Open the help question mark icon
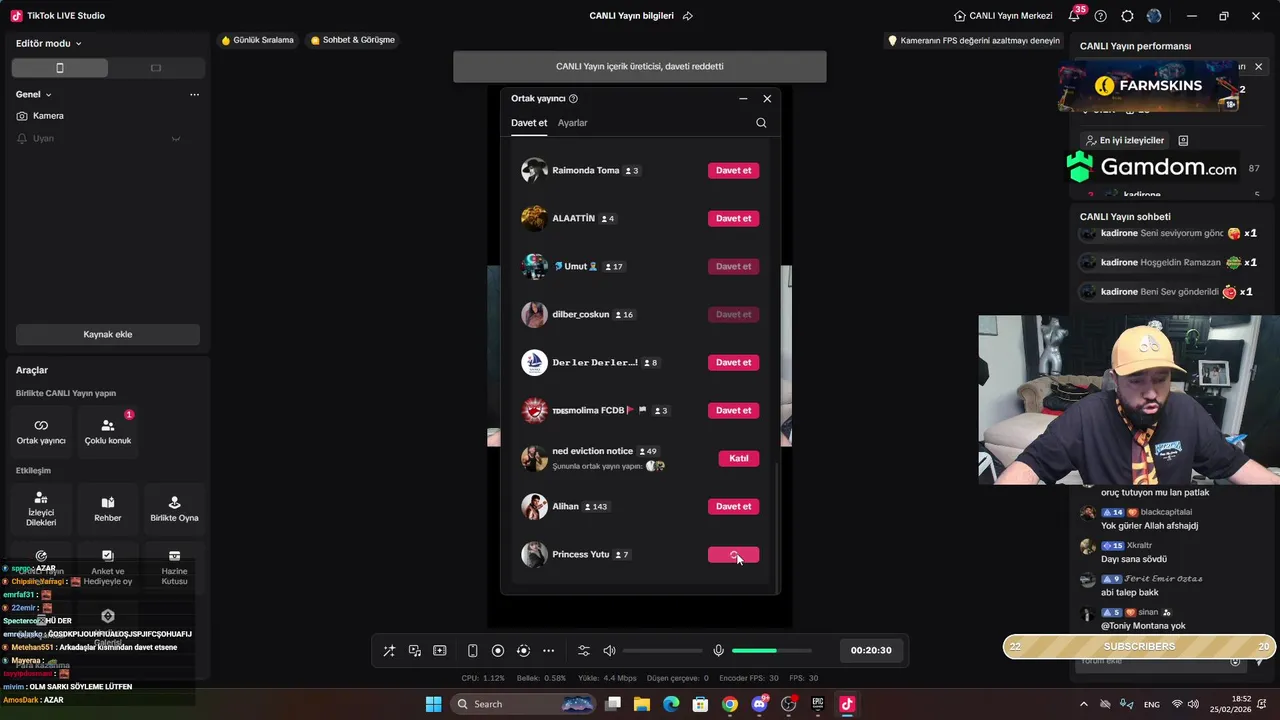Screen dimensions: 1280x720 1101,16
